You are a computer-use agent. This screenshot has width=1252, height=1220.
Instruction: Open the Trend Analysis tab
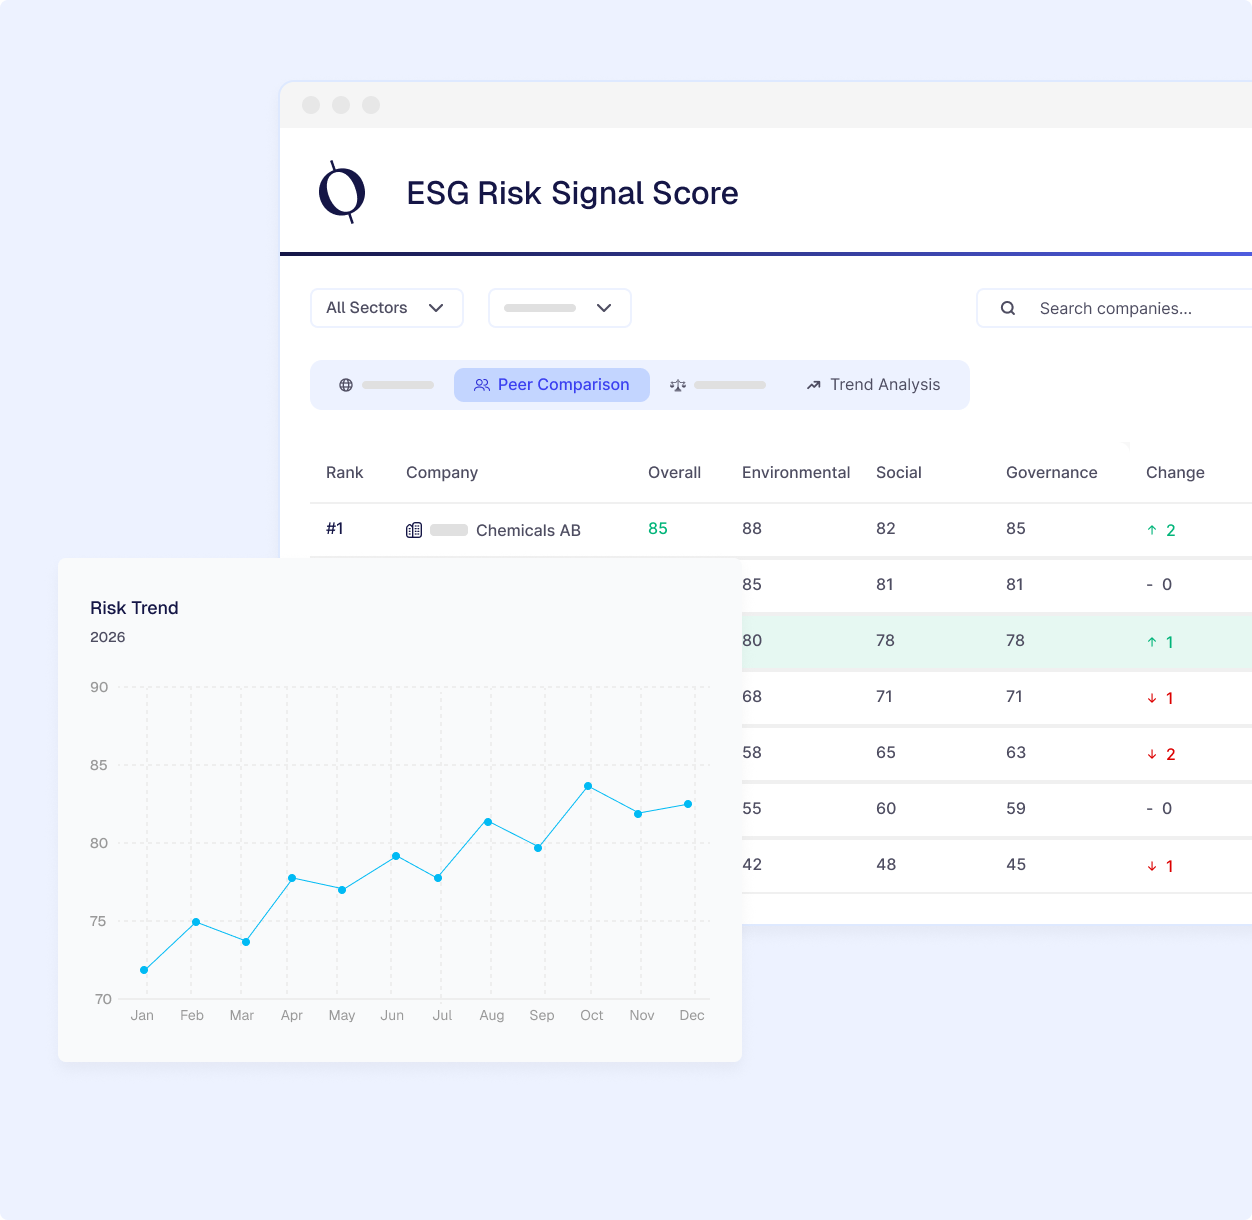click(874, 385)
